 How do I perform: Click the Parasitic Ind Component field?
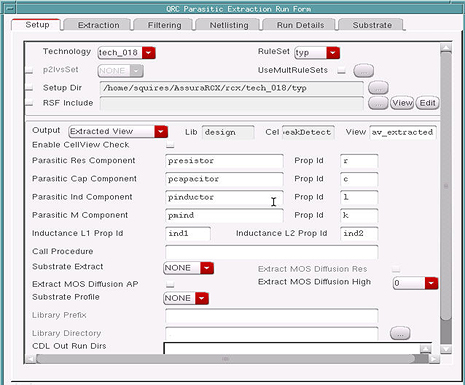[224, 197]
